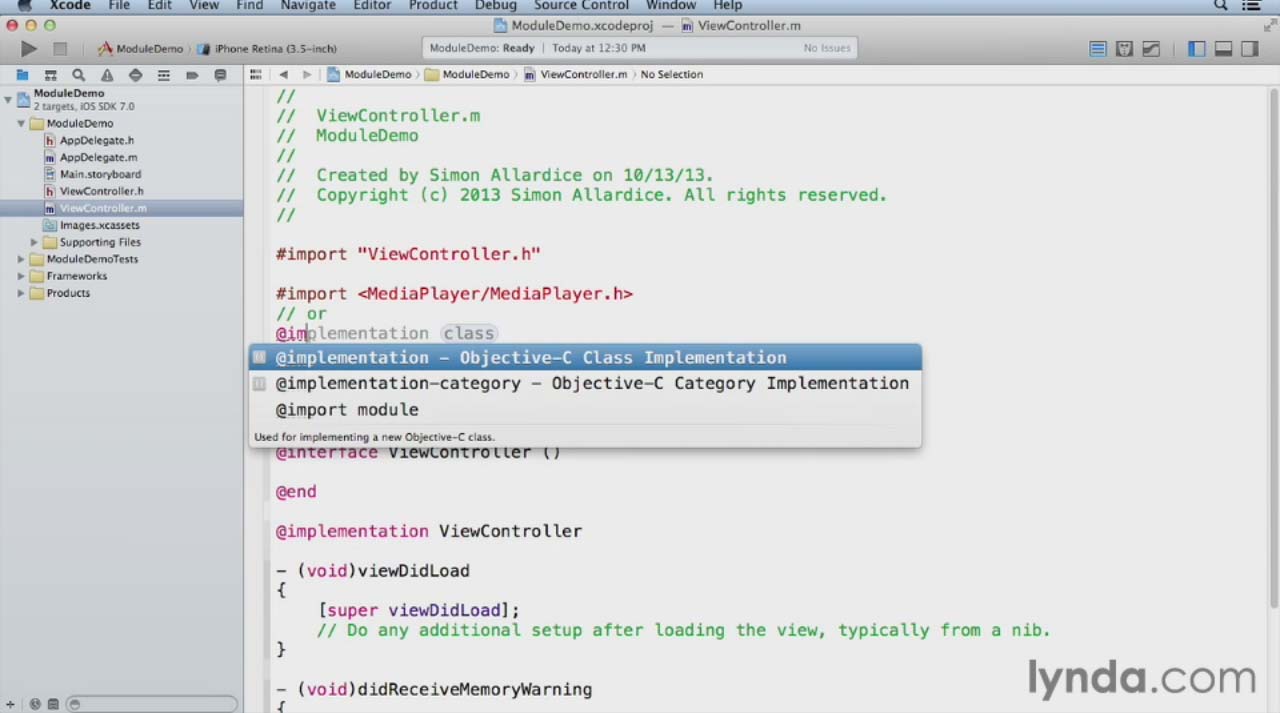Open the Log navigator speech bubble
The width and height of the screenshot is (1280, 713).
pyautogui.click(x=220, y=75)
